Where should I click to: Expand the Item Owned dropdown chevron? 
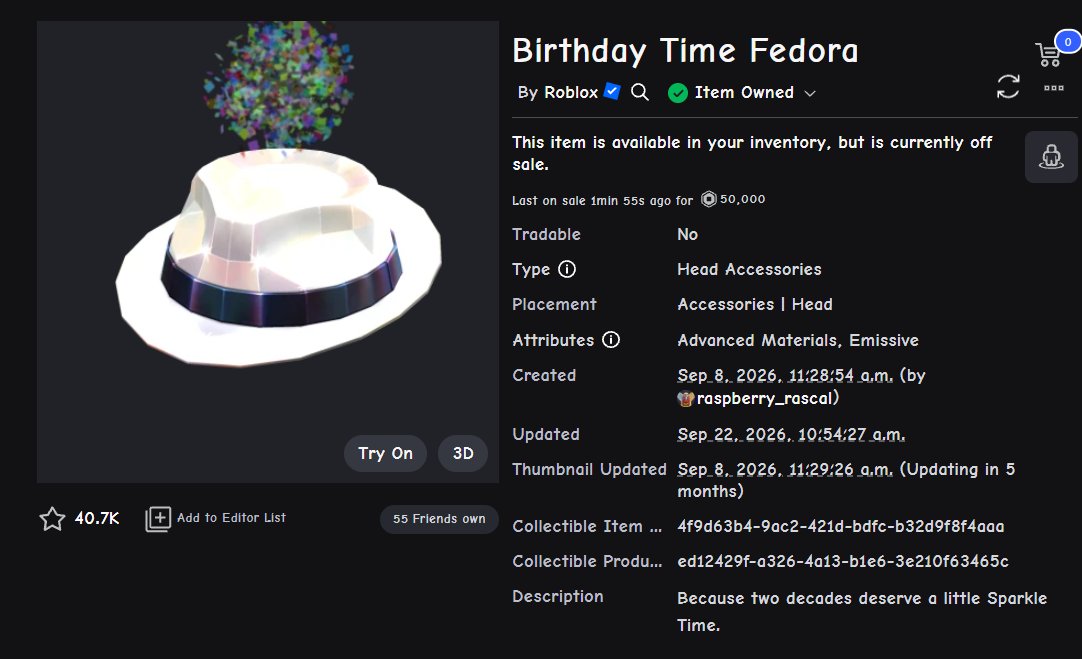(810, 93)
